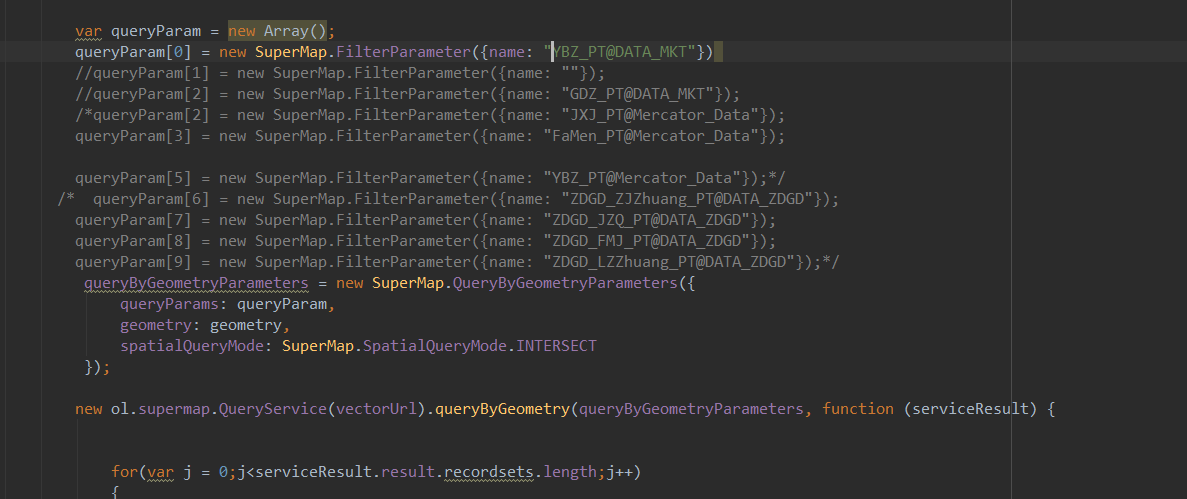The width and height of the screenshot is (1187, 499).
Task: Click the 'function' keyword in the callback
Action: point(858,409)
